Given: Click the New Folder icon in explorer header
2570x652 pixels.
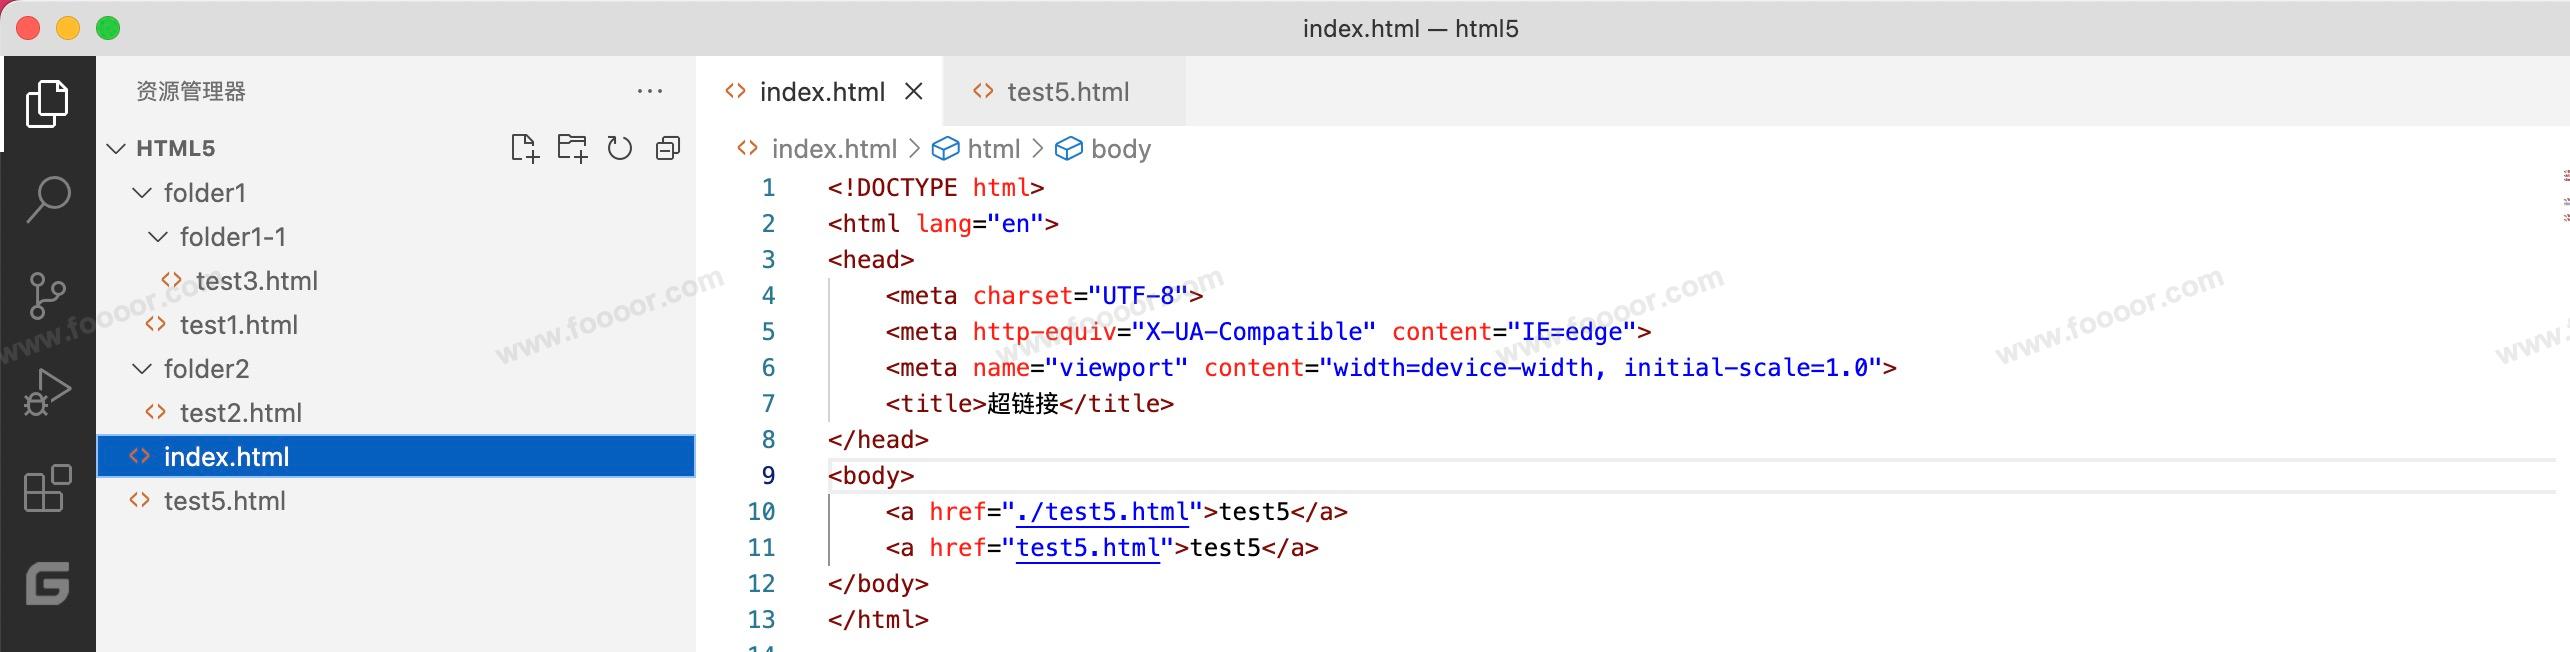Looking at the screenshot, I should click(x=572, y=149).
